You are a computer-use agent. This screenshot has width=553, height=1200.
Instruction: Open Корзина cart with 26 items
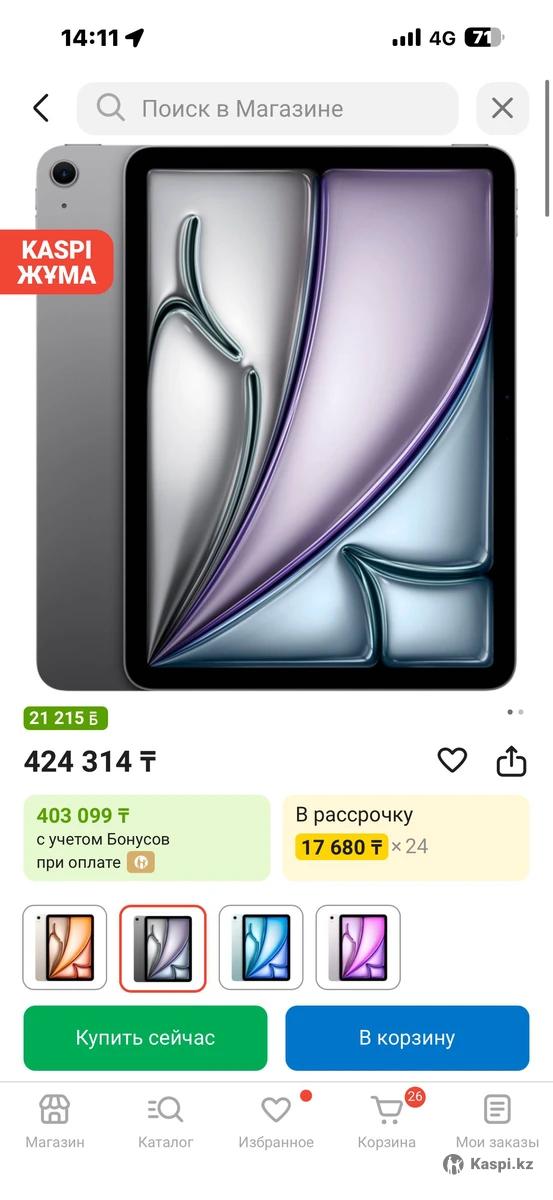(387, 1120)
